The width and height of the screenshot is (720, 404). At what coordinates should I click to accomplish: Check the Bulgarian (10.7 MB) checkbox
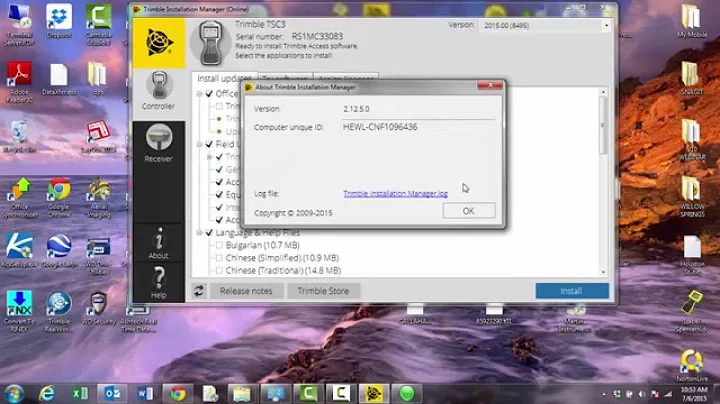point(219,245)
